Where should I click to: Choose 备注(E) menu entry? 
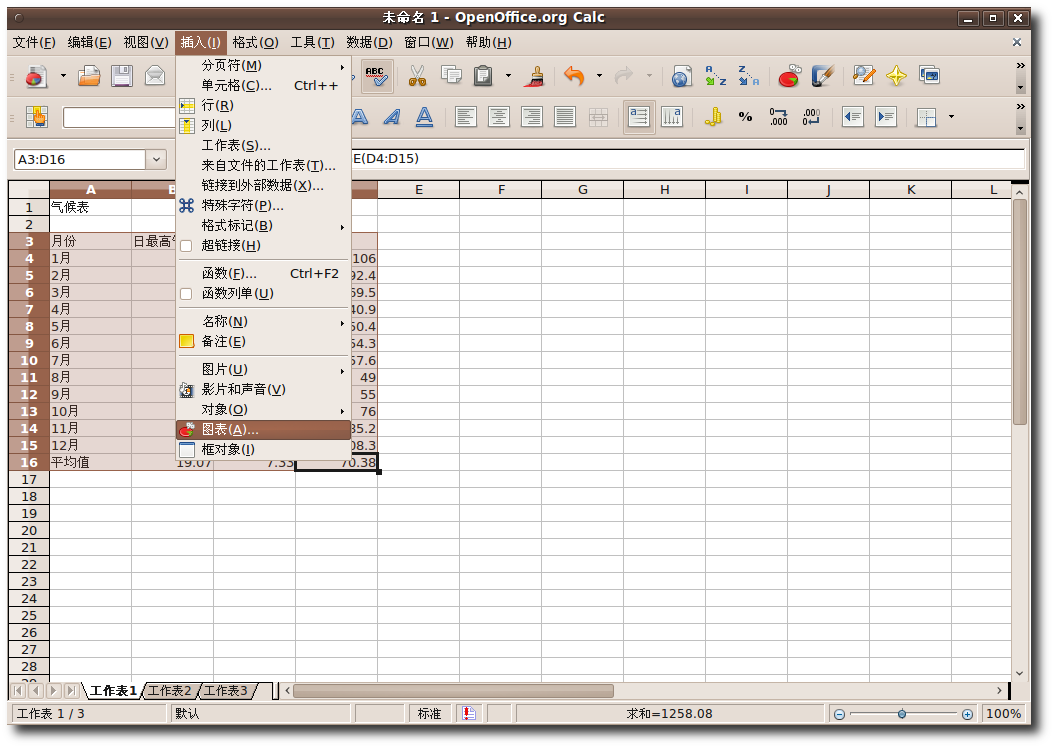(264, 342)
